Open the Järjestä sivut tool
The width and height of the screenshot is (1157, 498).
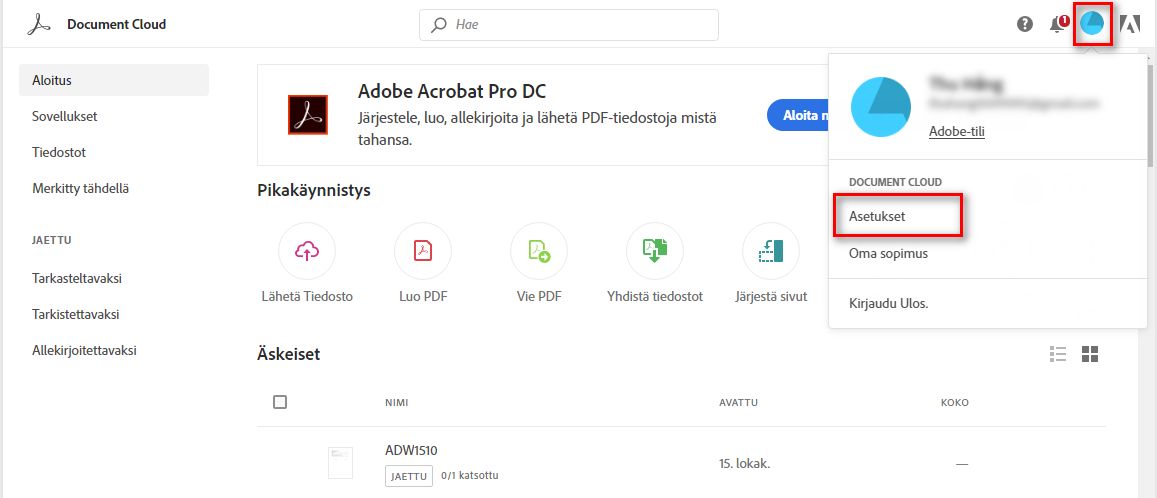click(x=770, y=251)
